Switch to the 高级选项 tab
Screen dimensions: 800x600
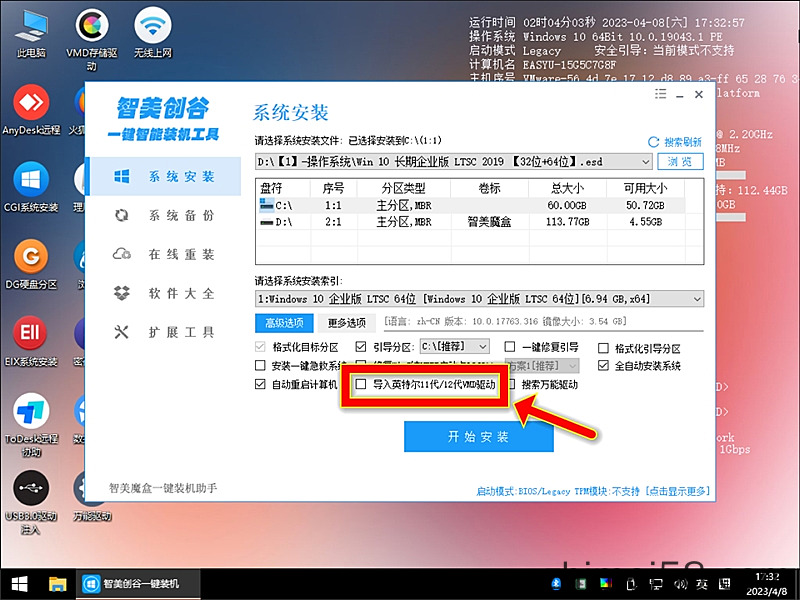pyautogui.click(x=284, y=323)
